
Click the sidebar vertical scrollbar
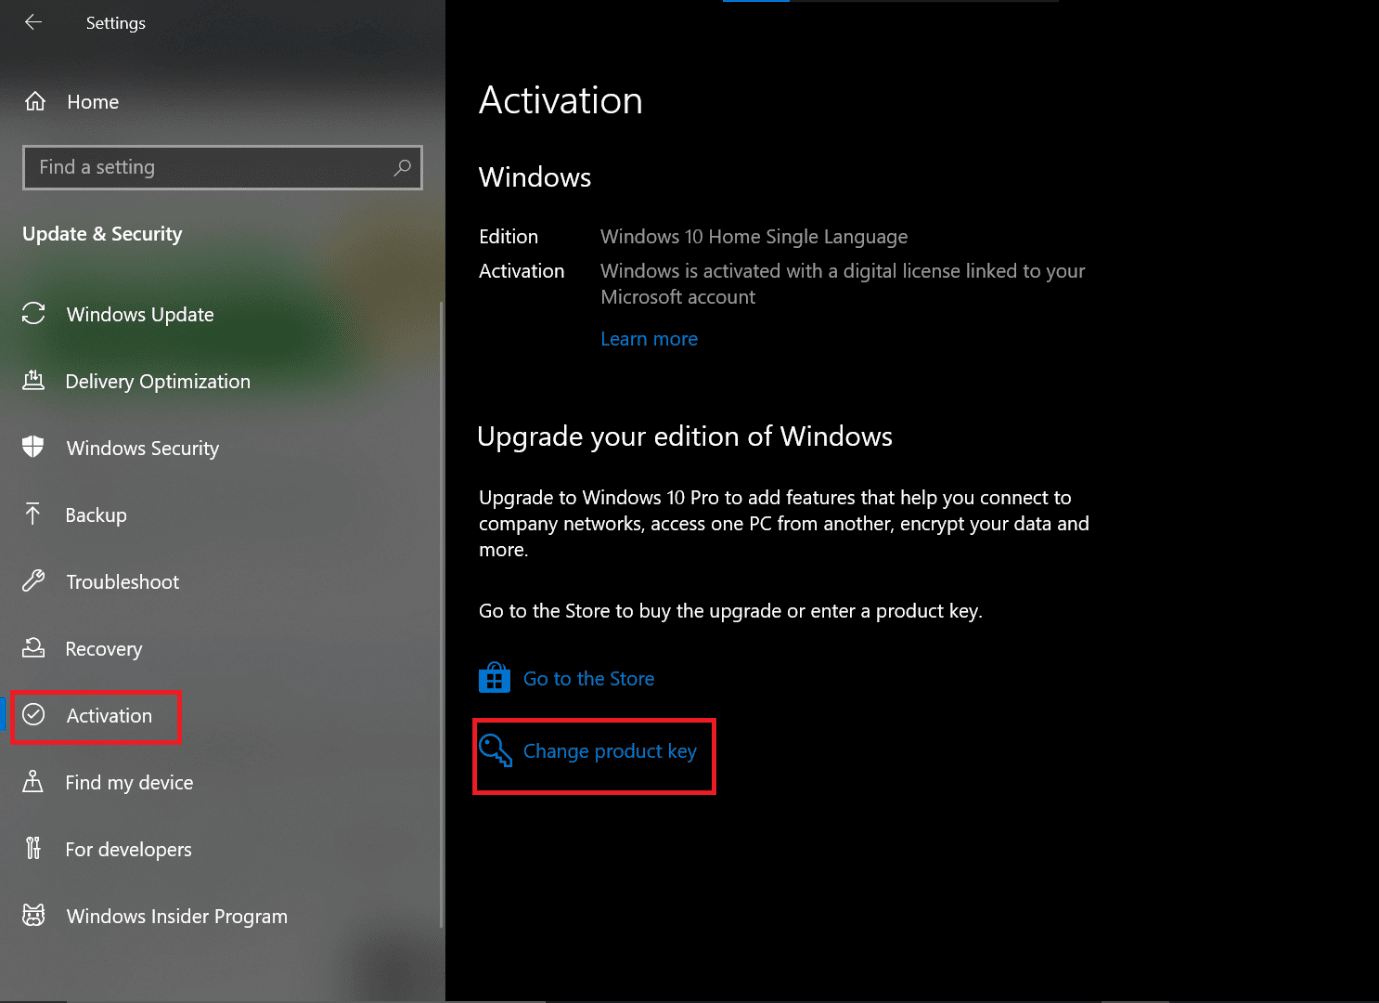point(441,615)
